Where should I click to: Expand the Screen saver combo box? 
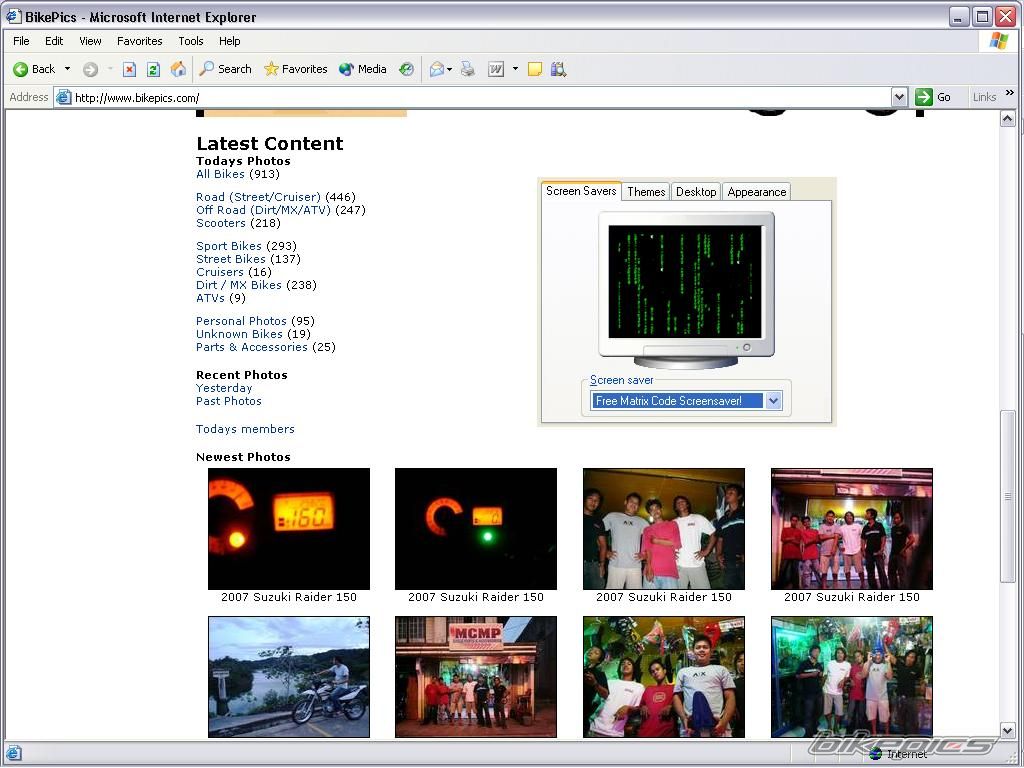(x=773, y=401)
